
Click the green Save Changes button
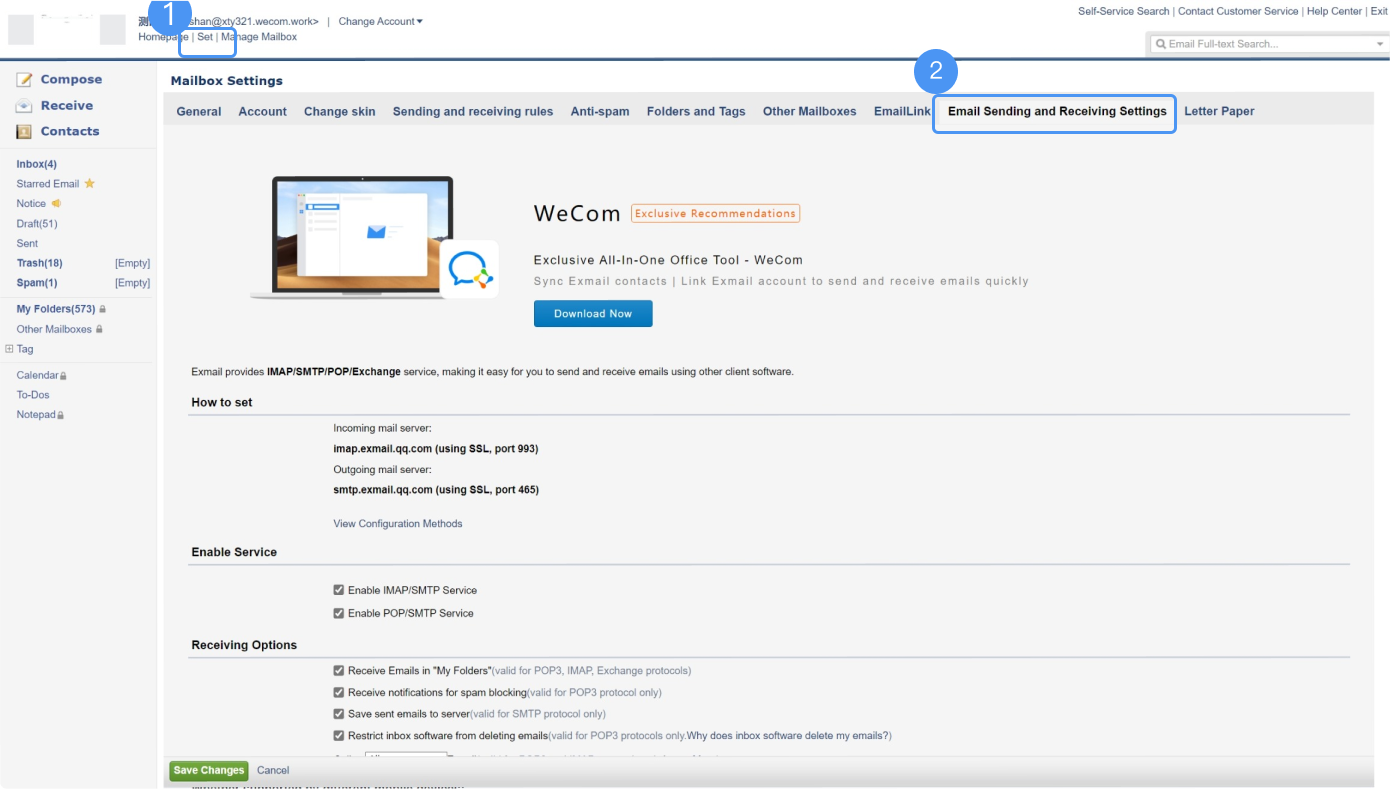(x=208, y=771)
